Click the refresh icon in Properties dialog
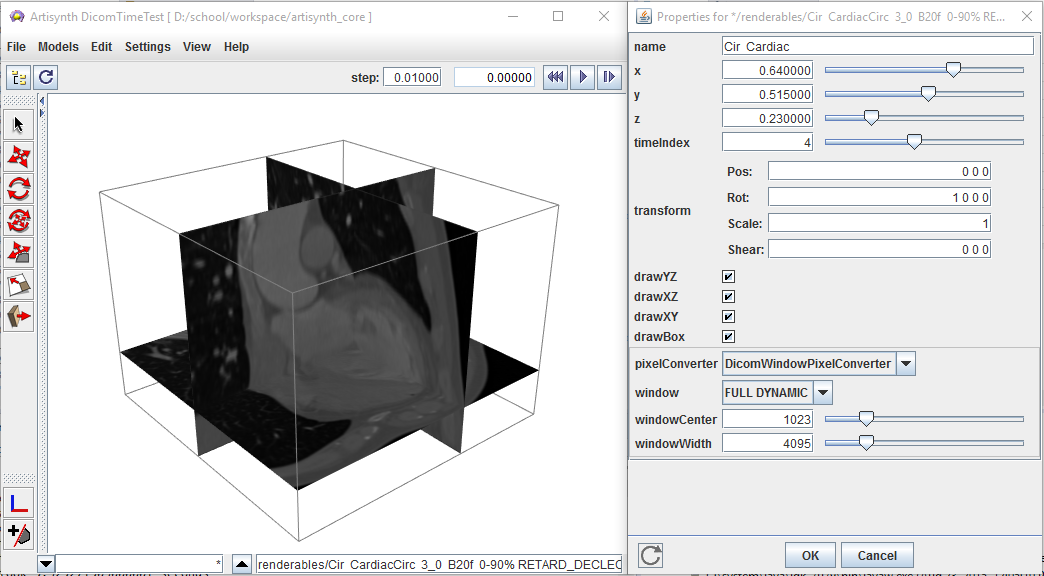Viewport: 1044px width, 576px height. pos(650,556)
